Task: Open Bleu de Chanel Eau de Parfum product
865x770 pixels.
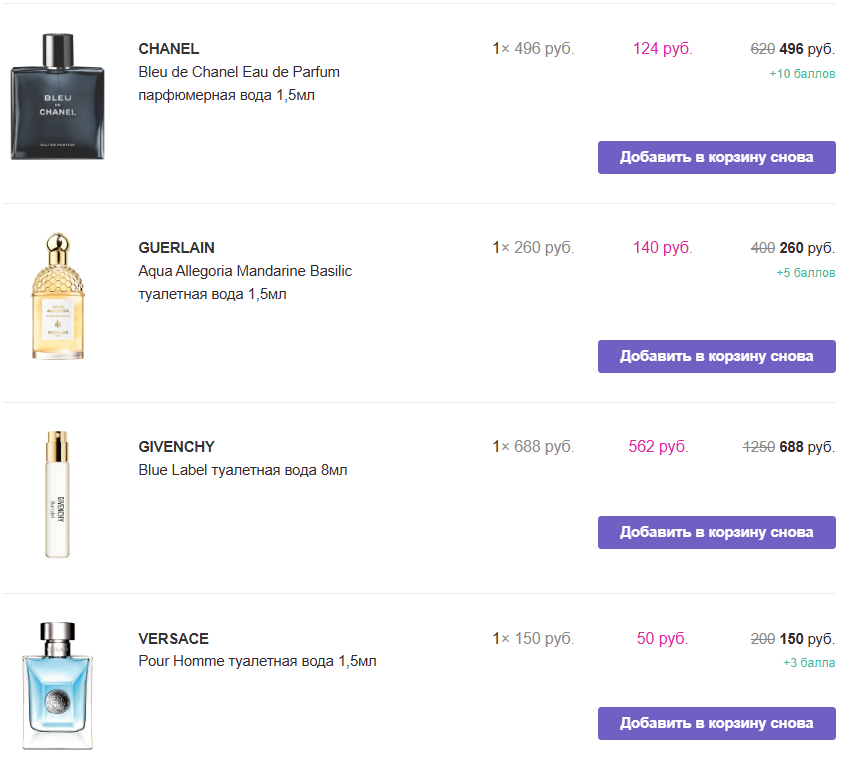Action: (239, 72)
